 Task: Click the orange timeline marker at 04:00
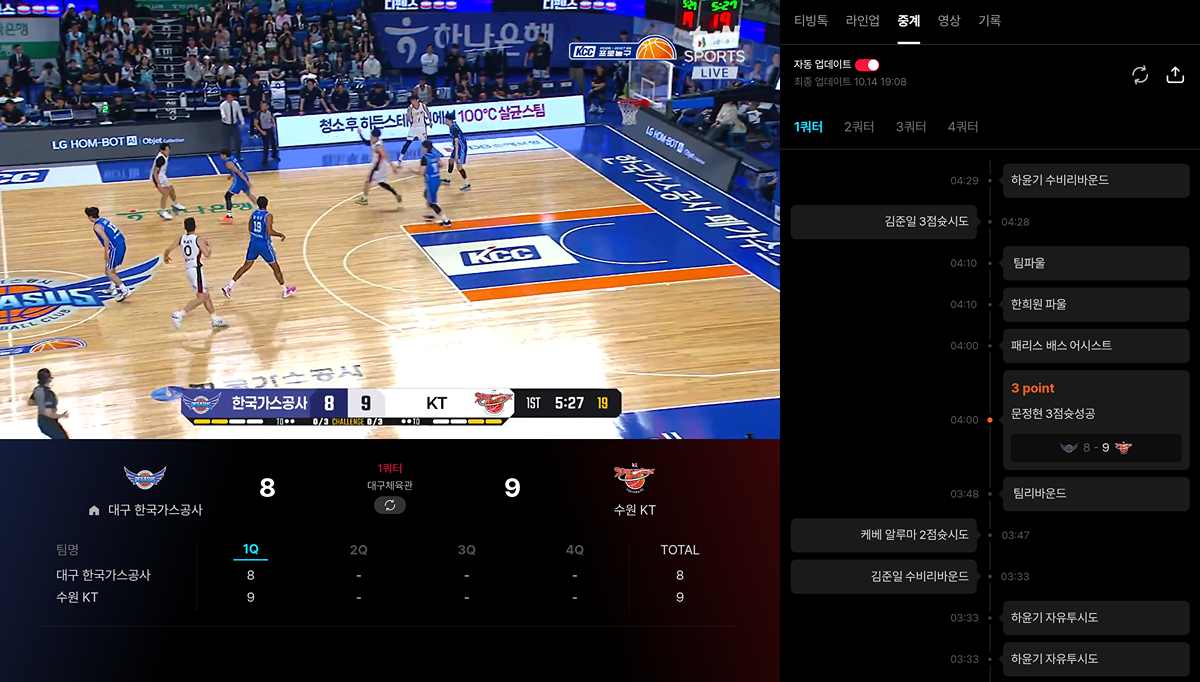pyautogui.click(x=990, y=420)
